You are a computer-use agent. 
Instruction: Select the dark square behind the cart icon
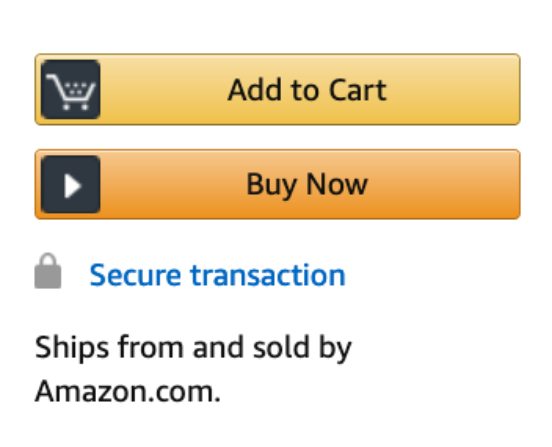click(x=70, y=90)
